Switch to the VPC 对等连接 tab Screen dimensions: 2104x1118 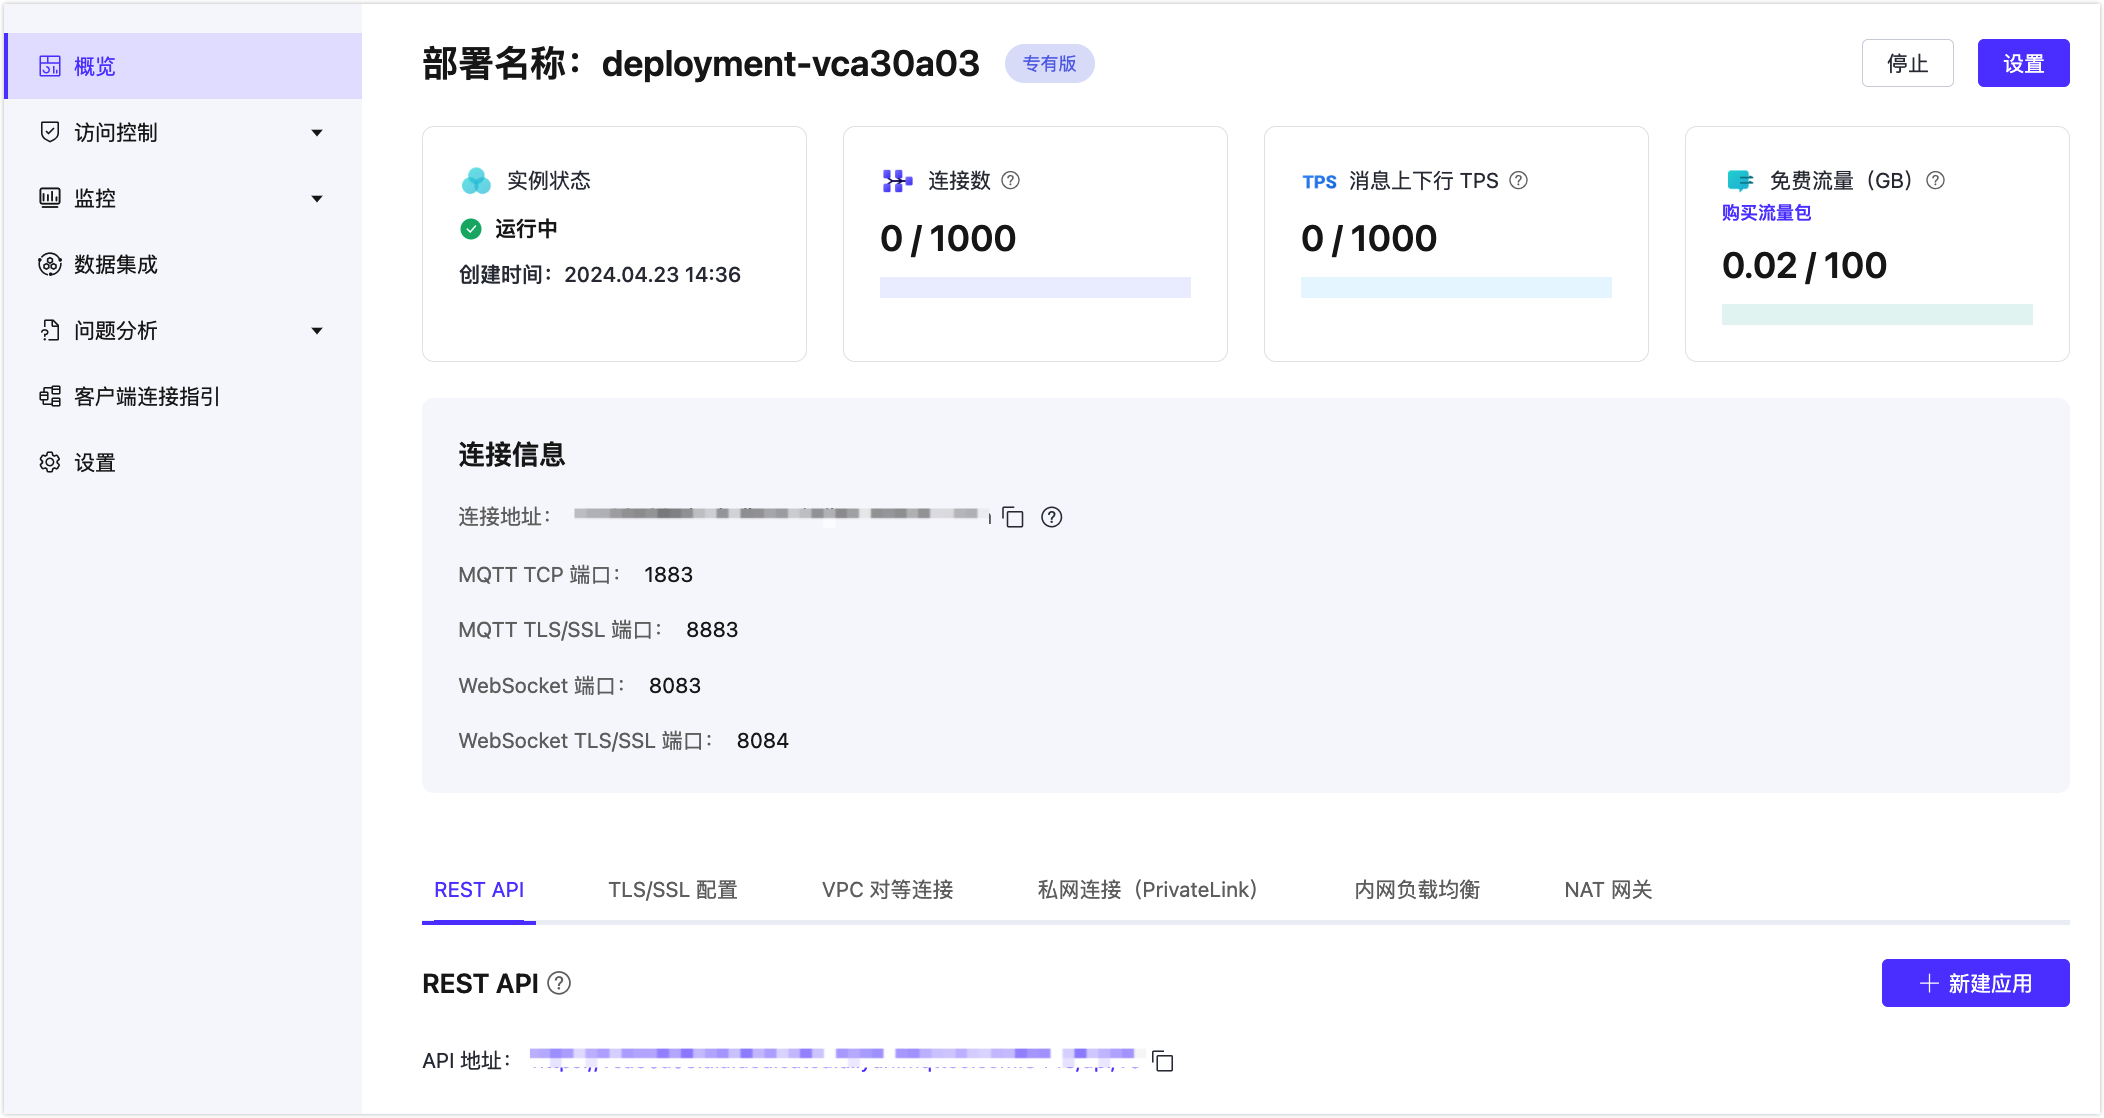887,889
